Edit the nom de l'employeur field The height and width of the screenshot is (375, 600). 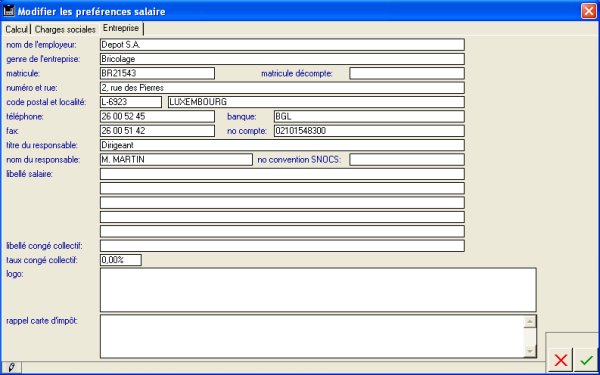pos(282,44)
